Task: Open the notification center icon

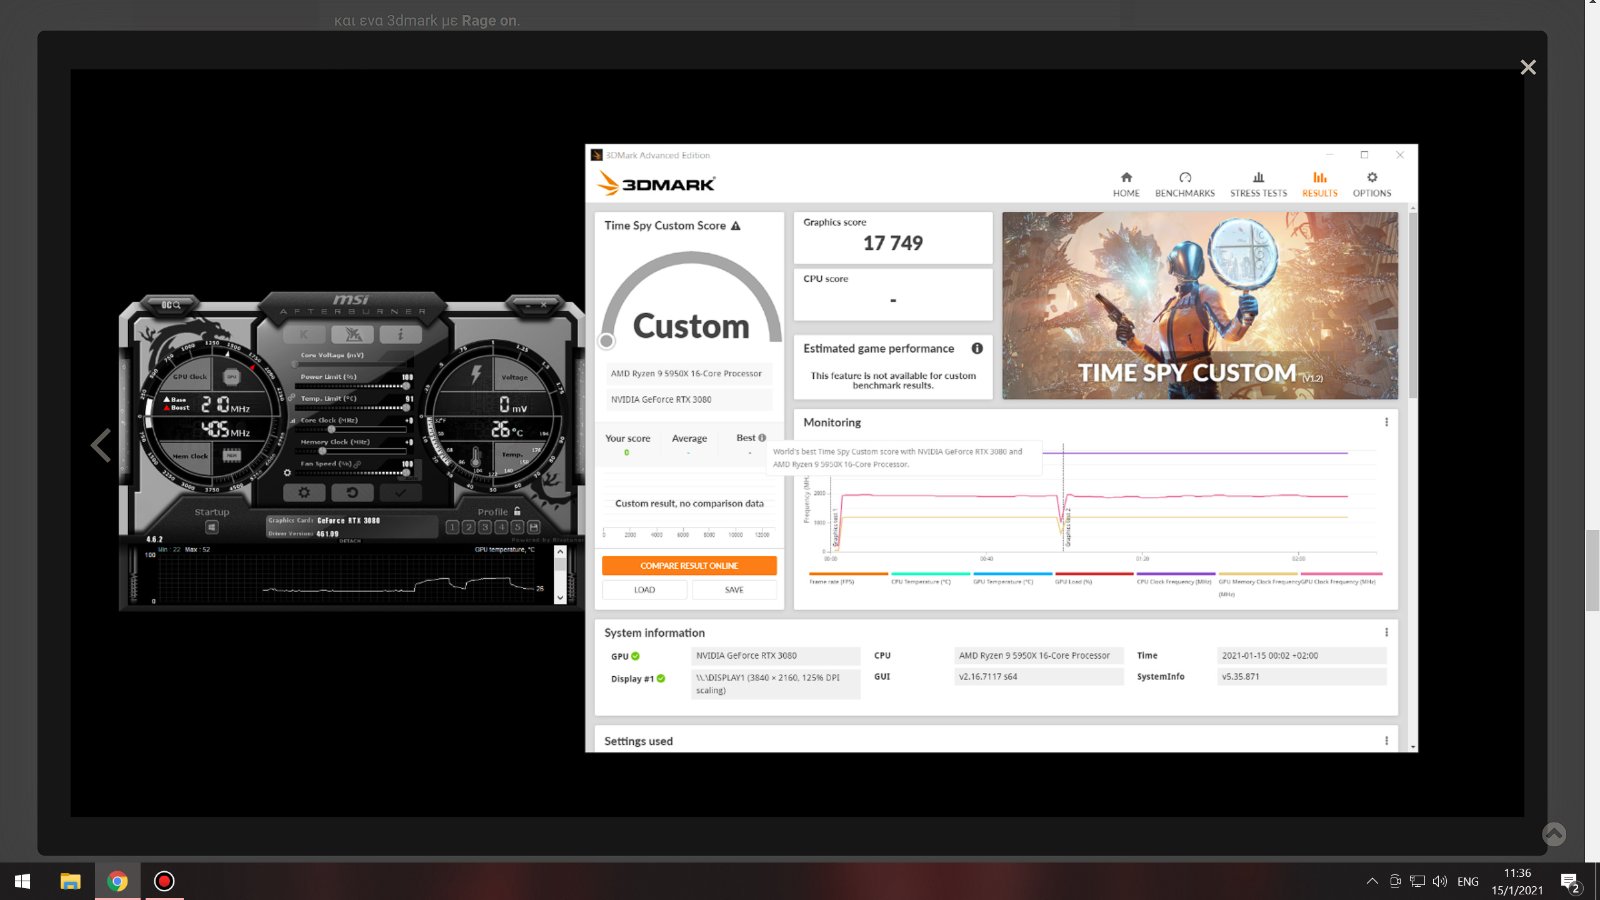Action: click(1570, 882)
